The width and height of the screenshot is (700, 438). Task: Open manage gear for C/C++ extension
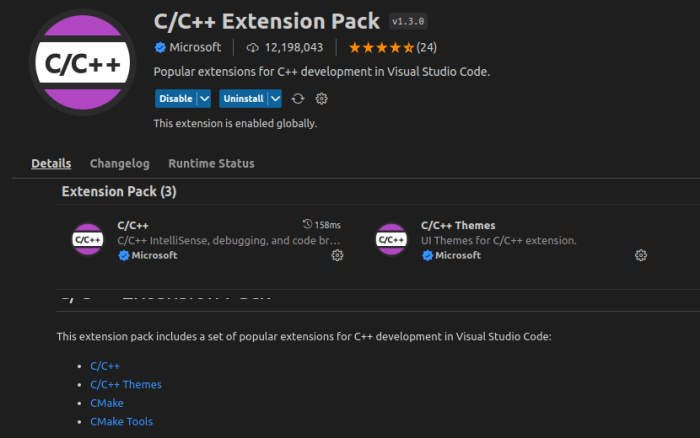[x=337, y=255]
